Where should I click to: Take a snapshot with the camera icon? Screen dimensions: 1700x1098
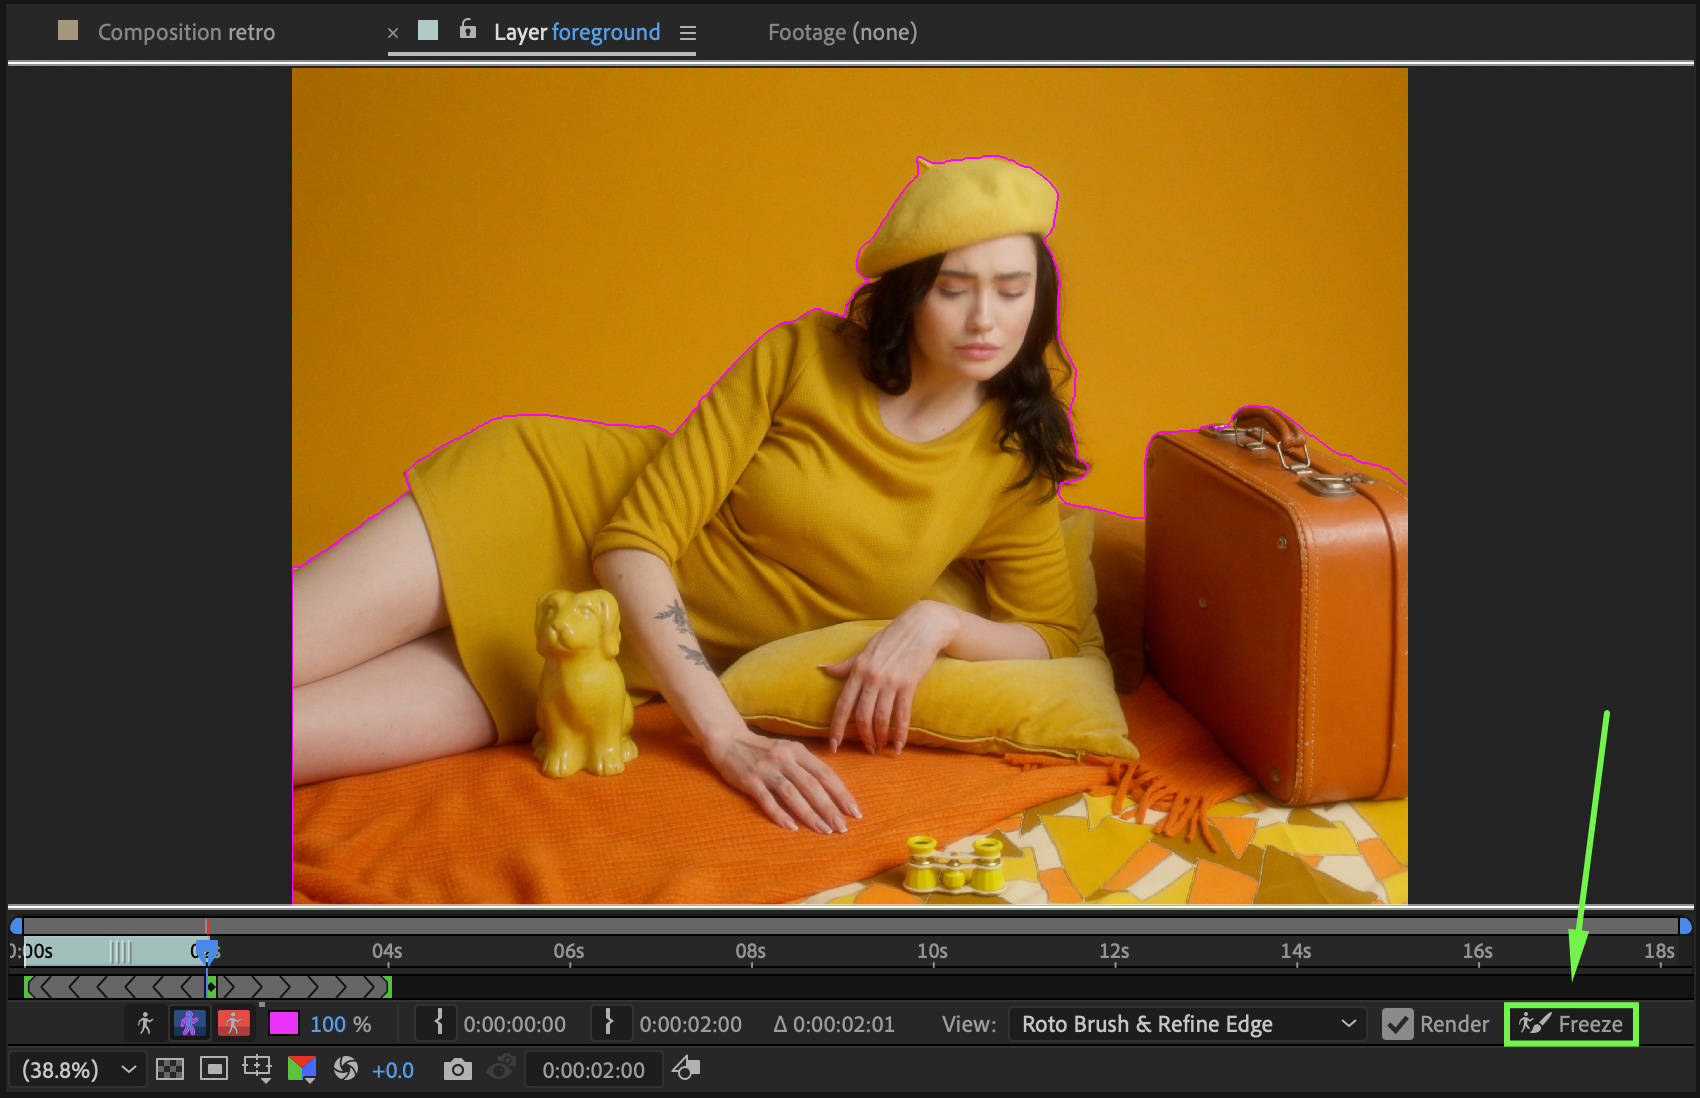(457, 1070)
